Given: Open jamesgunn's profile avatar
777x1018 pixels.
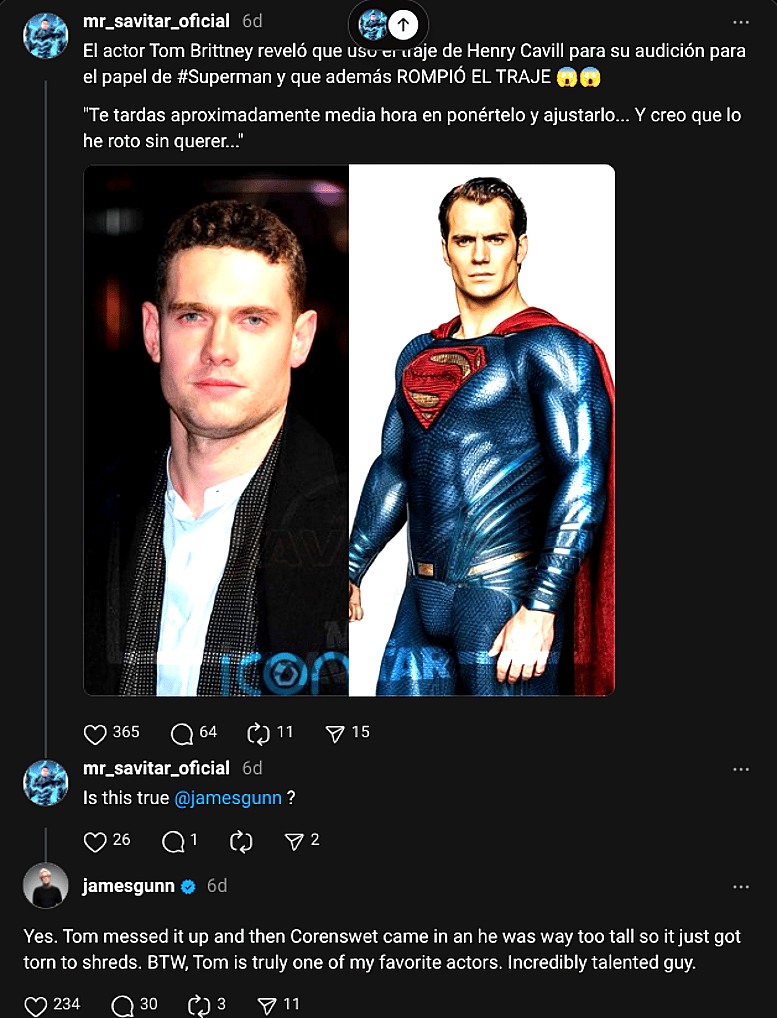Looking at the screenshot, I should tap(46, 886).
